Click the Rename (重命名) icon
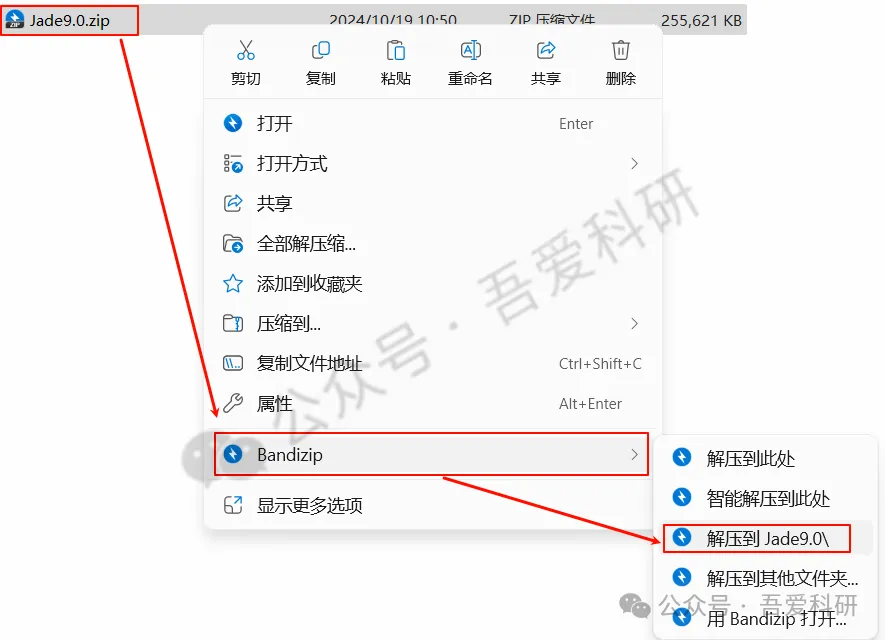 pos(470,50)
